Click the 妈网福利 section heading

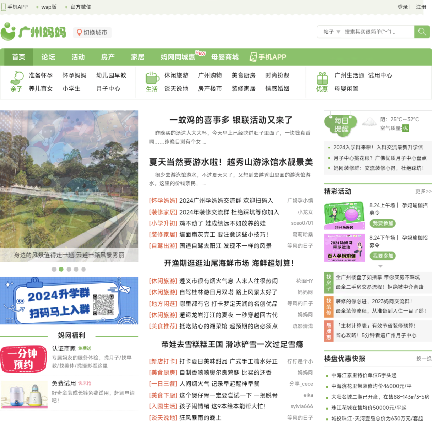click(71, 335)
